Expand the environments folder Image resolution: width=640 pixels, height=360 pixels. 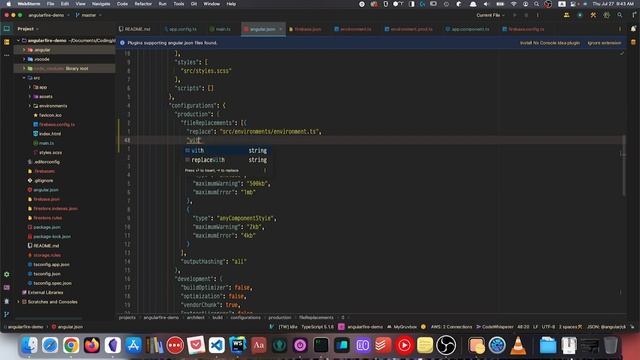(x=30, y=106)
